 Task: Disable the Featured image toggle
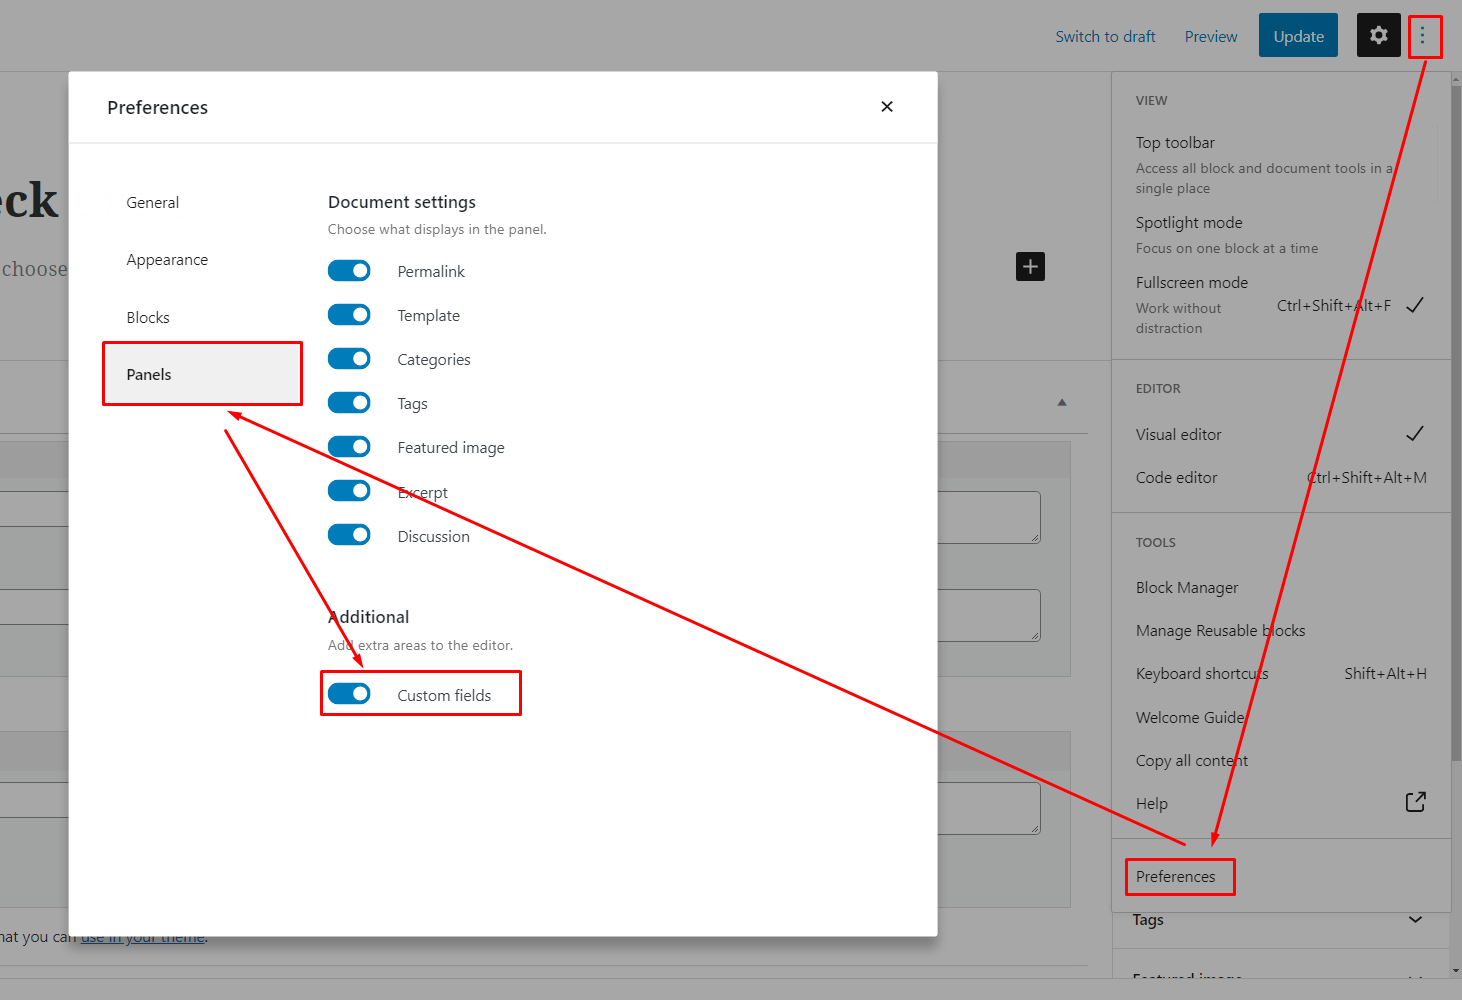349,447
